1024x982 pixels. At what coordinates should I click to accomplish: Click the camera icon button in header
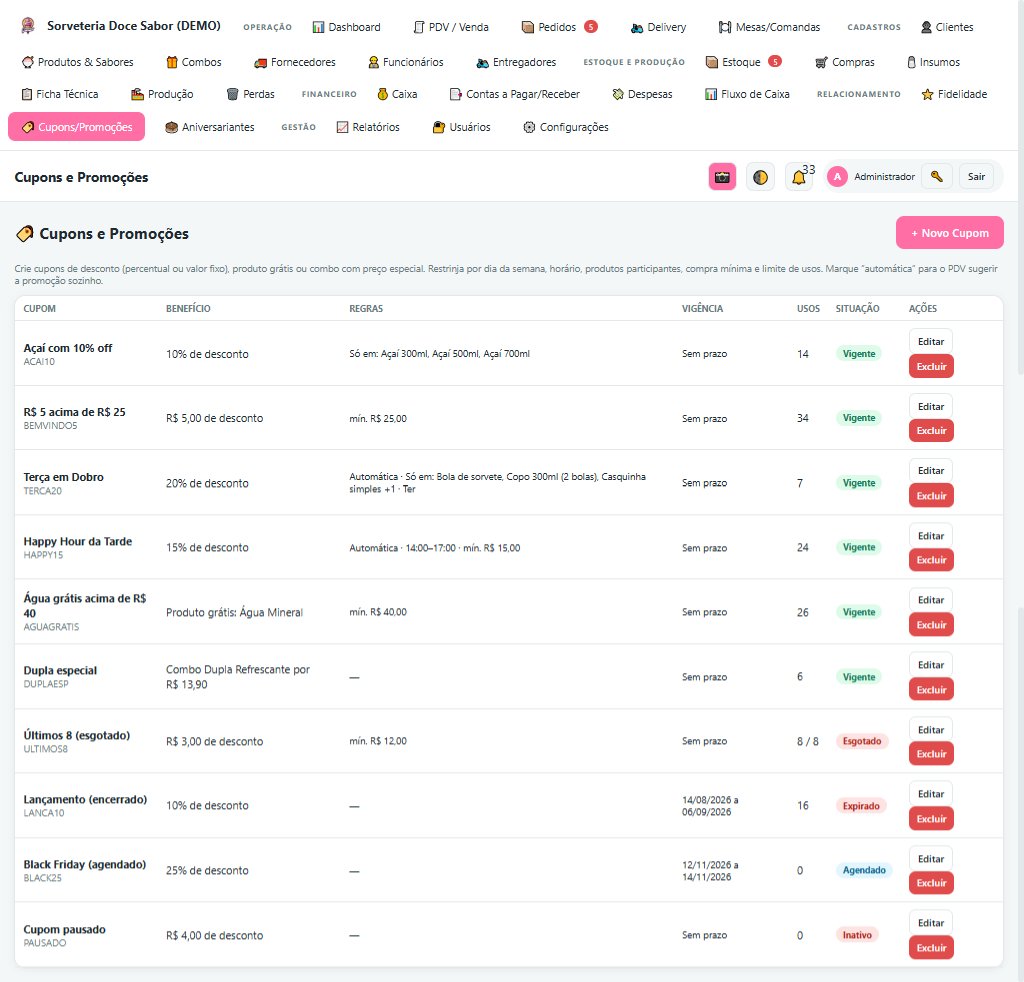click(x=722, y=177)
